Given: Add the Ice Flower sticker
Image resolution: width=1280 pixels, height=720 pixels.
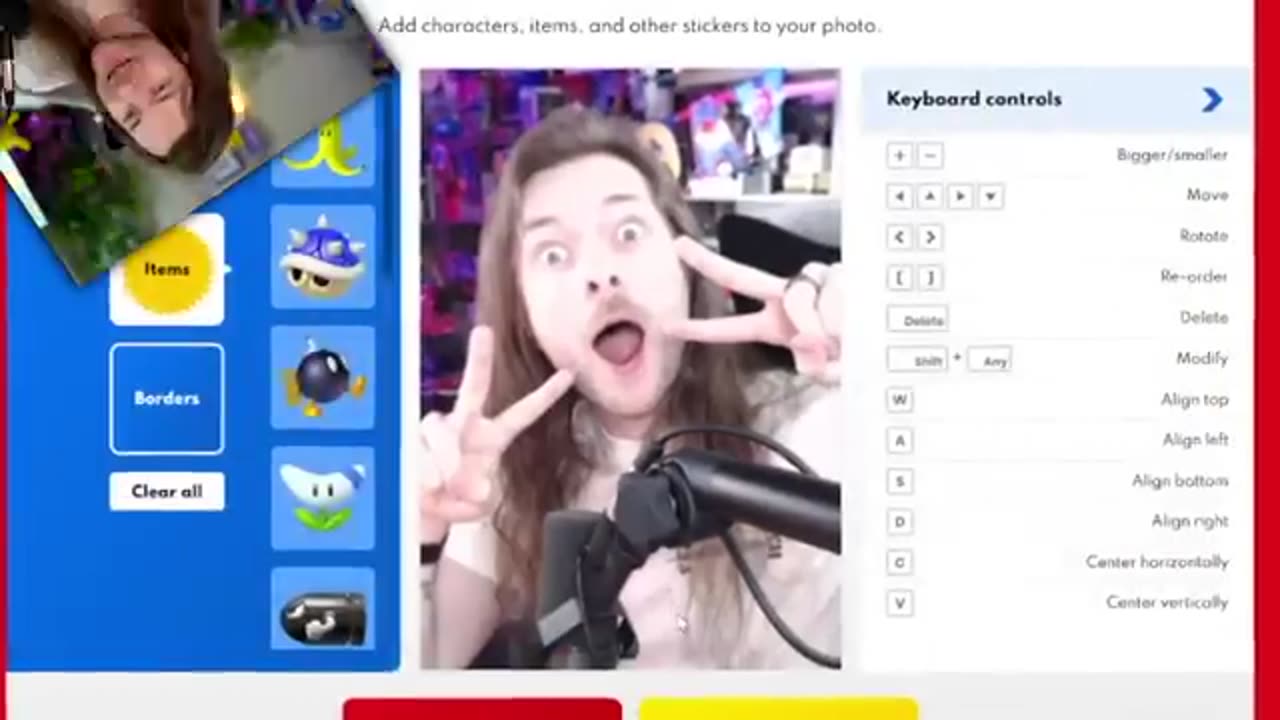Looking at the screenshot, I should pos(322,499).
